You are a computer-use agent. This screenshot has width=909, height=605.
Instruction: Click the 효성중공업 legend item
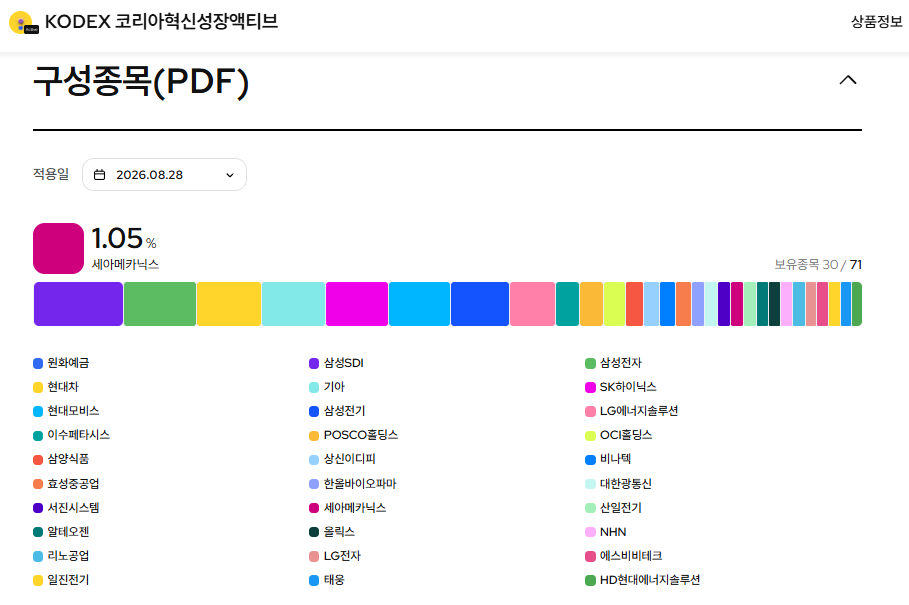[66, 483]
